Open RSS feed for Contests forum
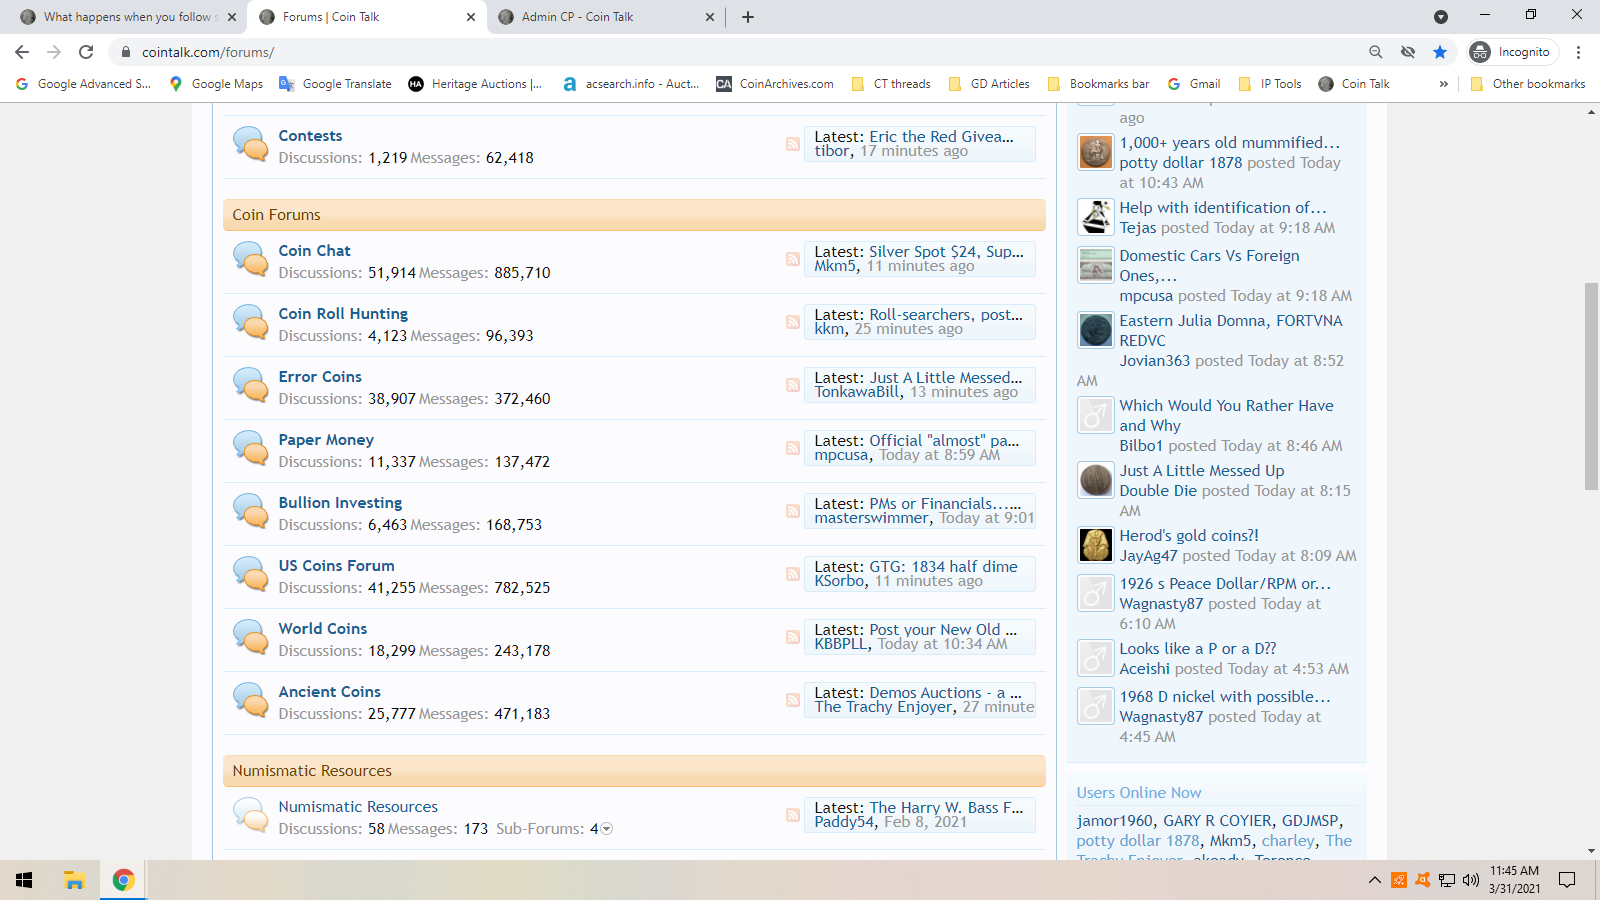1600x900 pixels. (x=792, y=144)
